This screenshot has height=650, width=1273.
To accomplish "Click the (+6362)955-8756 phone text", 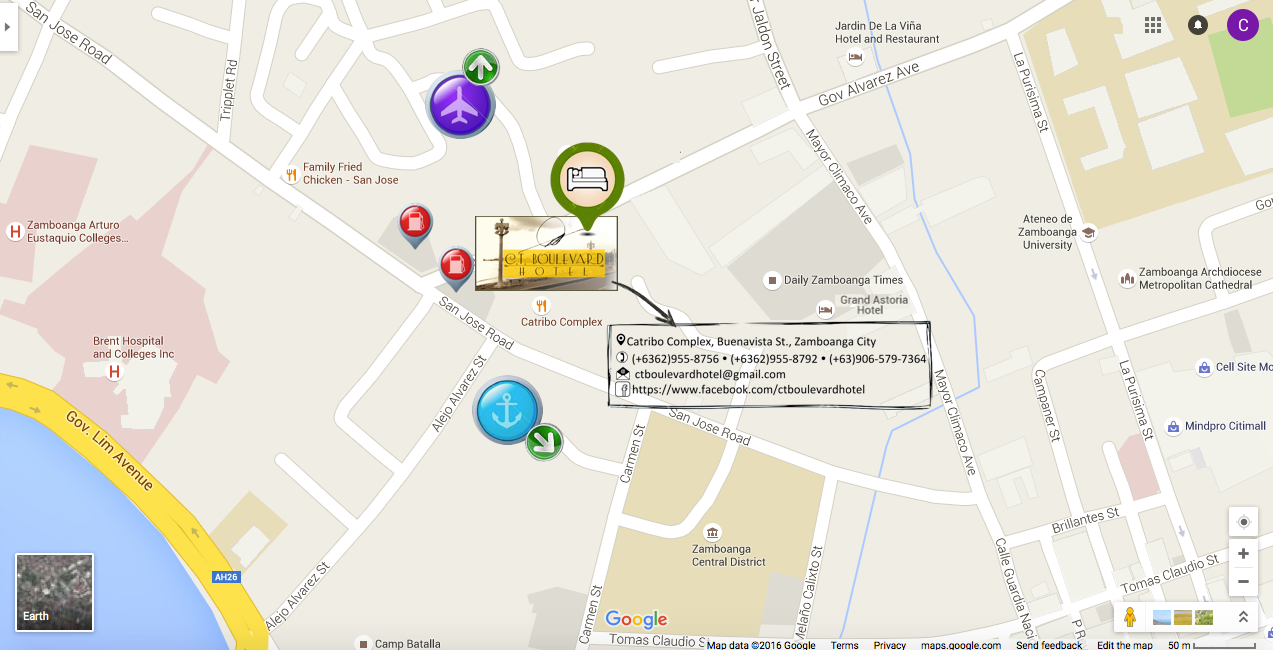I will point(675,359).
